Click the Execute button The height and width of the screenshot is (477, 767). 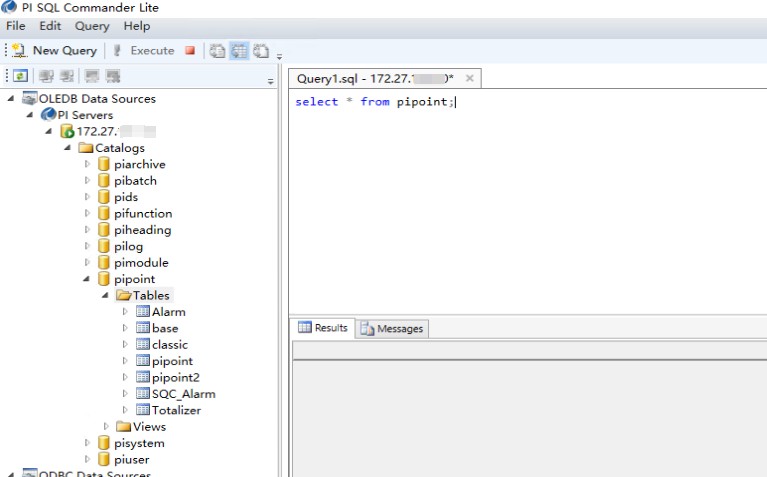pyautogui.click(x=144, y=50)
